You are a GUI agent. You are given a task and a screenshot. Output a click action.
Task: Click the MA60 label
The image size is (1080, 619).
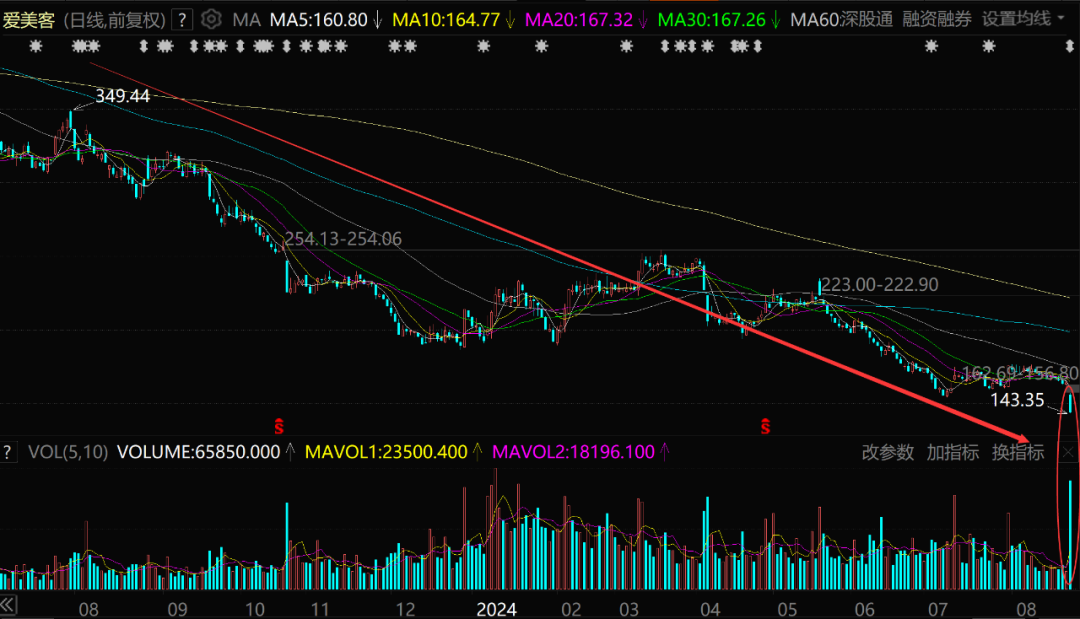[814, 20]
